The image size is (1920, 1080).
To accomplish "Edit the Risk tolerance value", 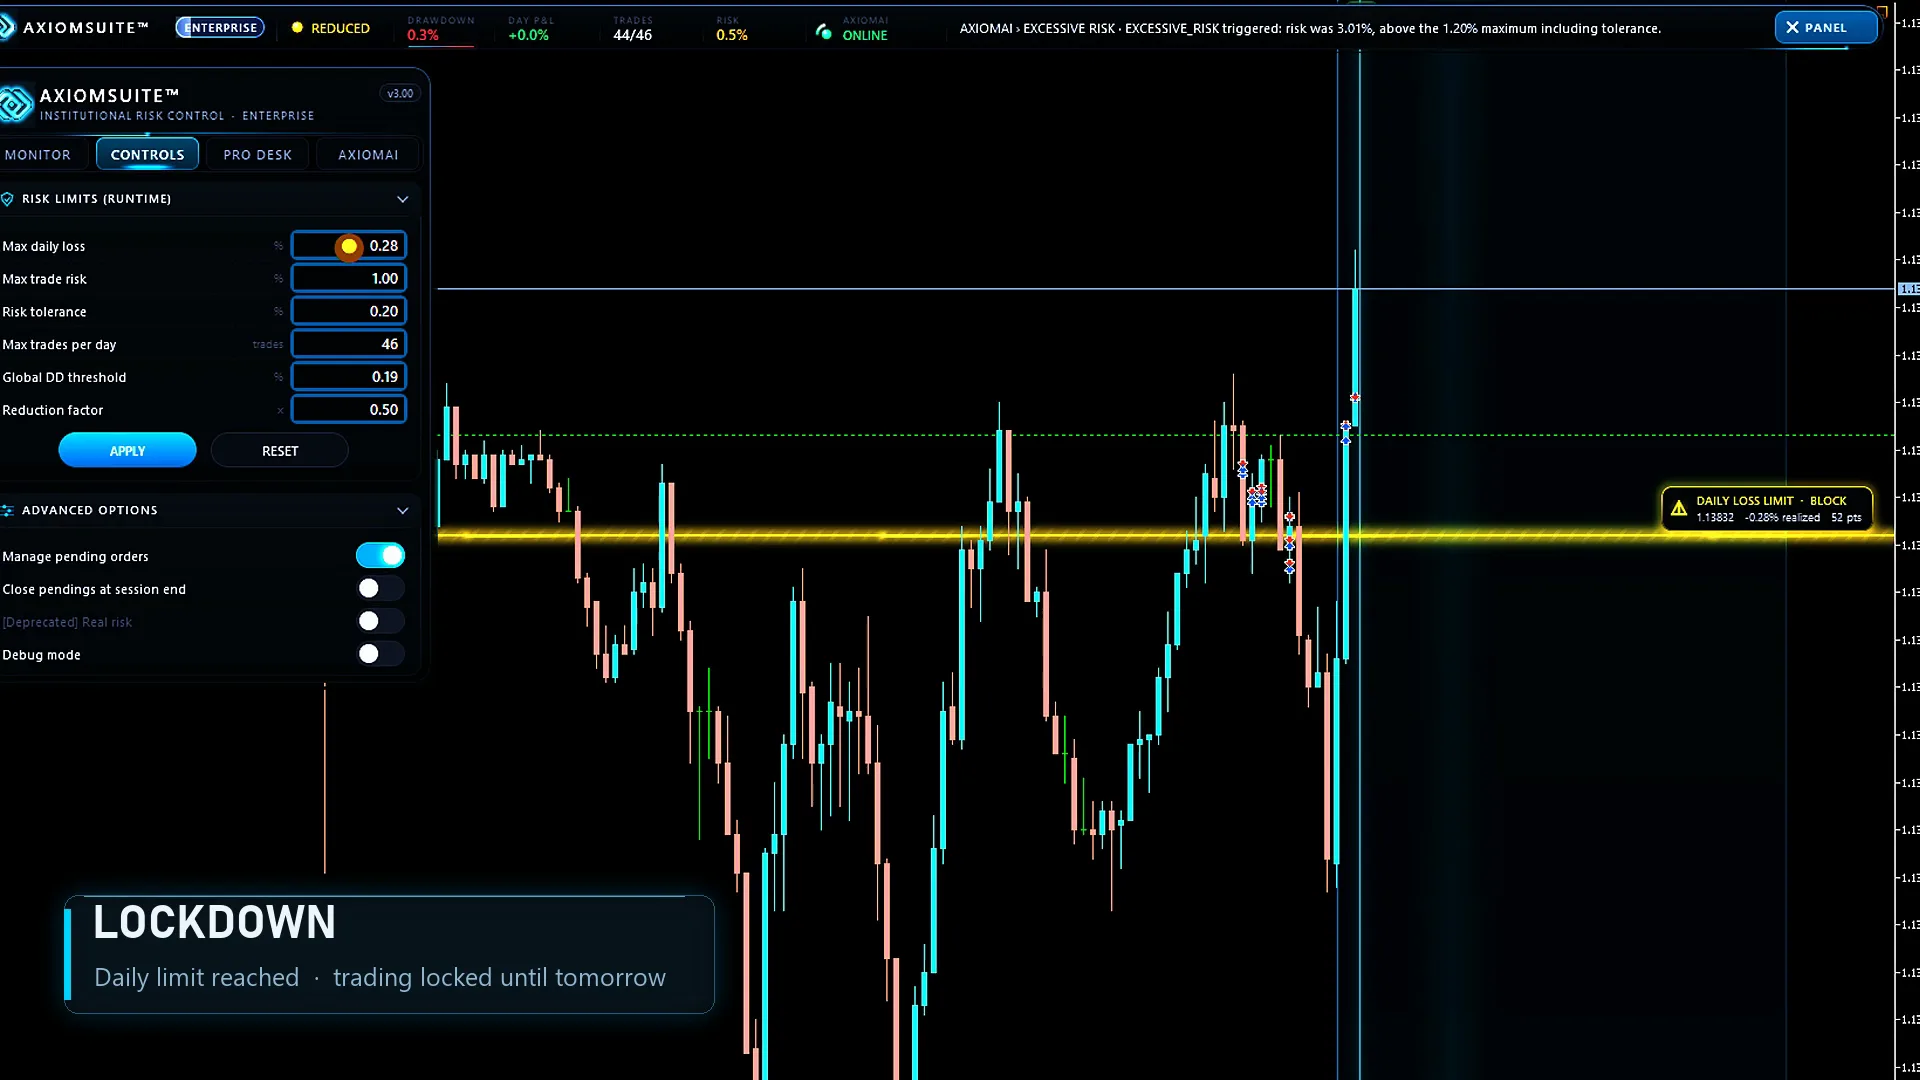I will click(349, 311).
